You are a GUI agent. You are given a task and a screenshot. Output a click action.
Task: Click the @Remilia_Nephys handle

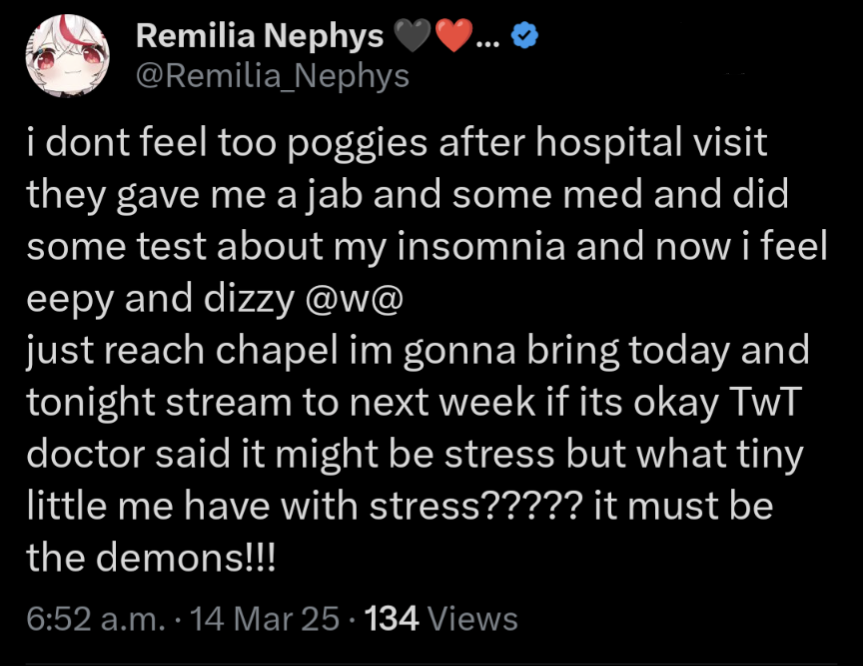tap(271, 76)
